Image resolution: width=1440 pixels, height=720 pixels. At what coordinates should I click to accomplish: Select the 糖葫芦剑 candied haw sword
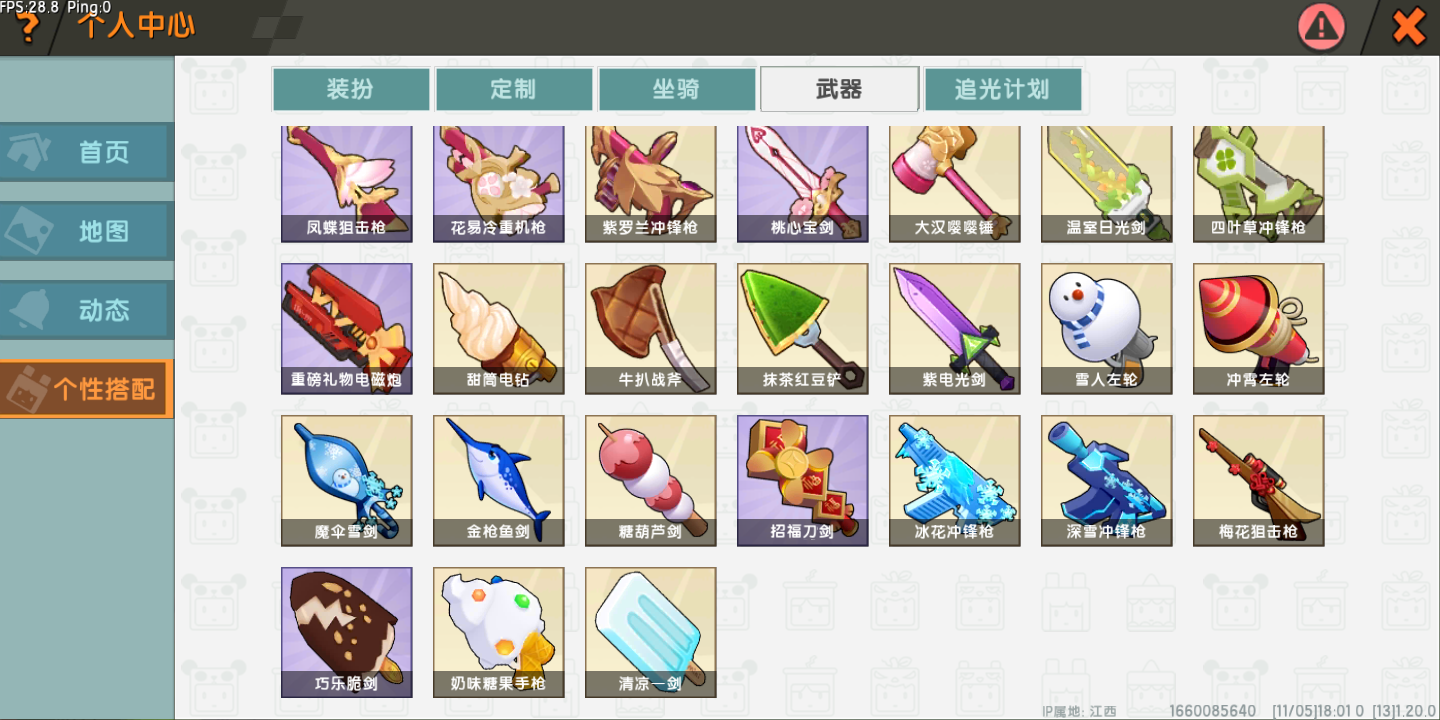(650, 481)
